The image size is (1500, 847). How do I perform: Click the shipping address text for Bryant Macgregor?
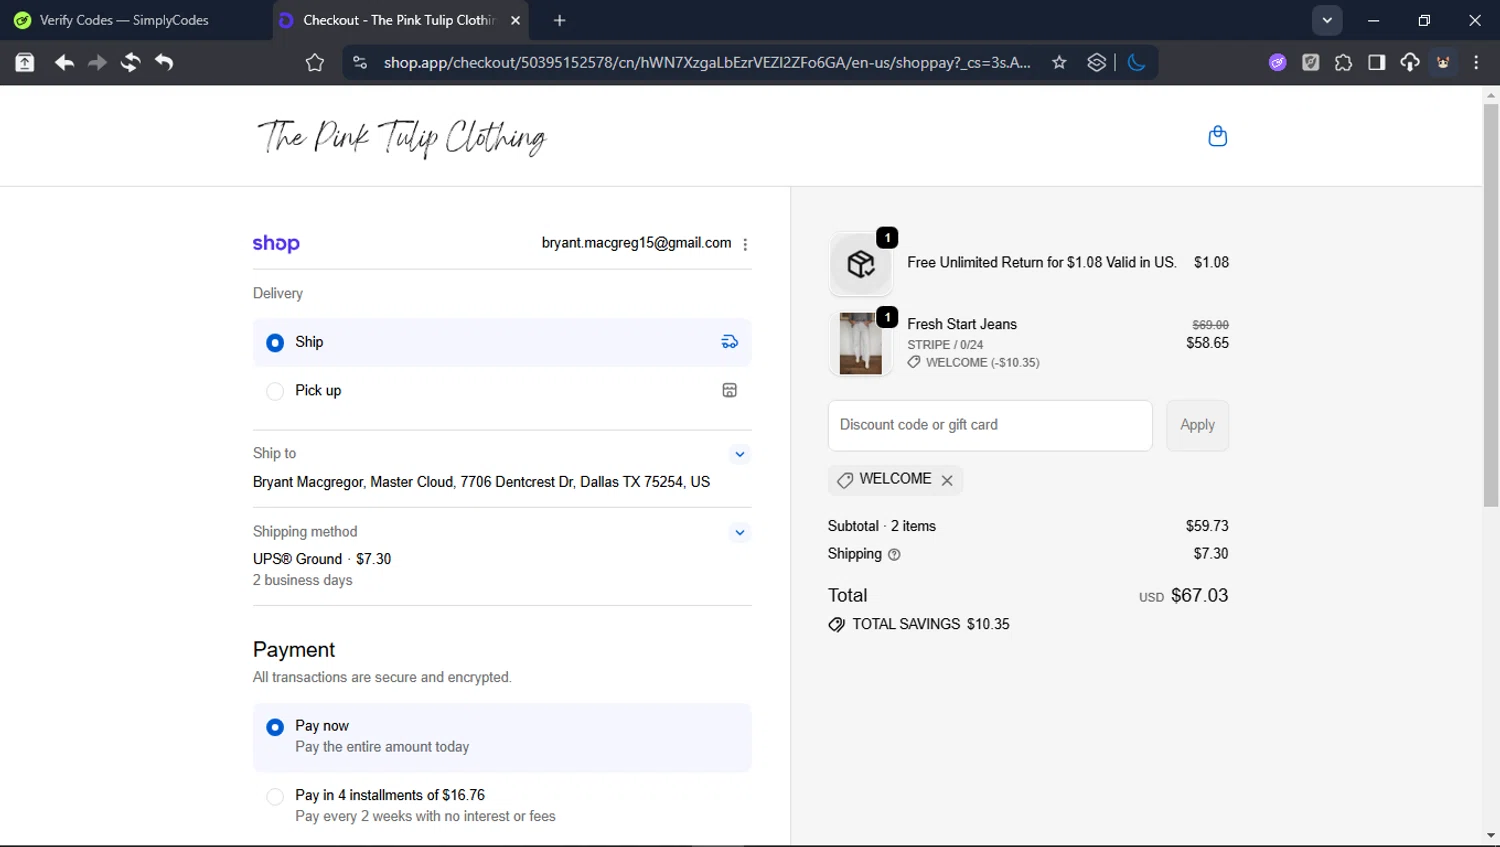481,482
